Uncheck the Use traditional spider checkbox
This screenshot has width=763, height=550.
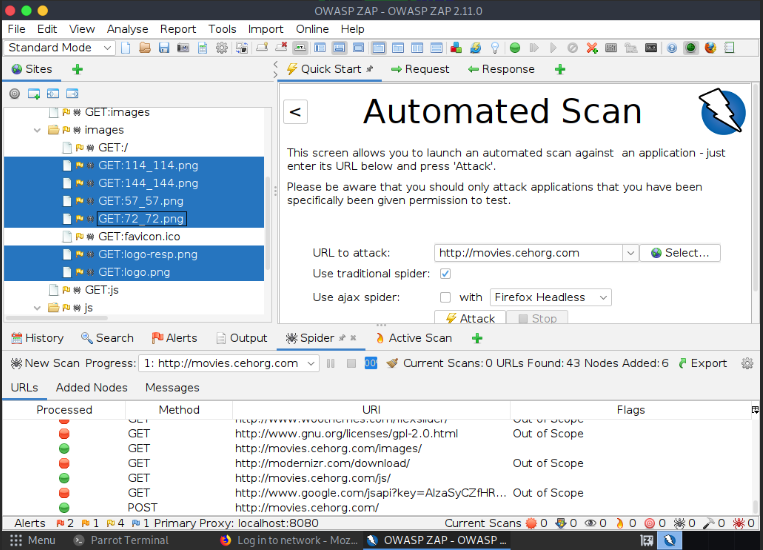tap(446, 274)
